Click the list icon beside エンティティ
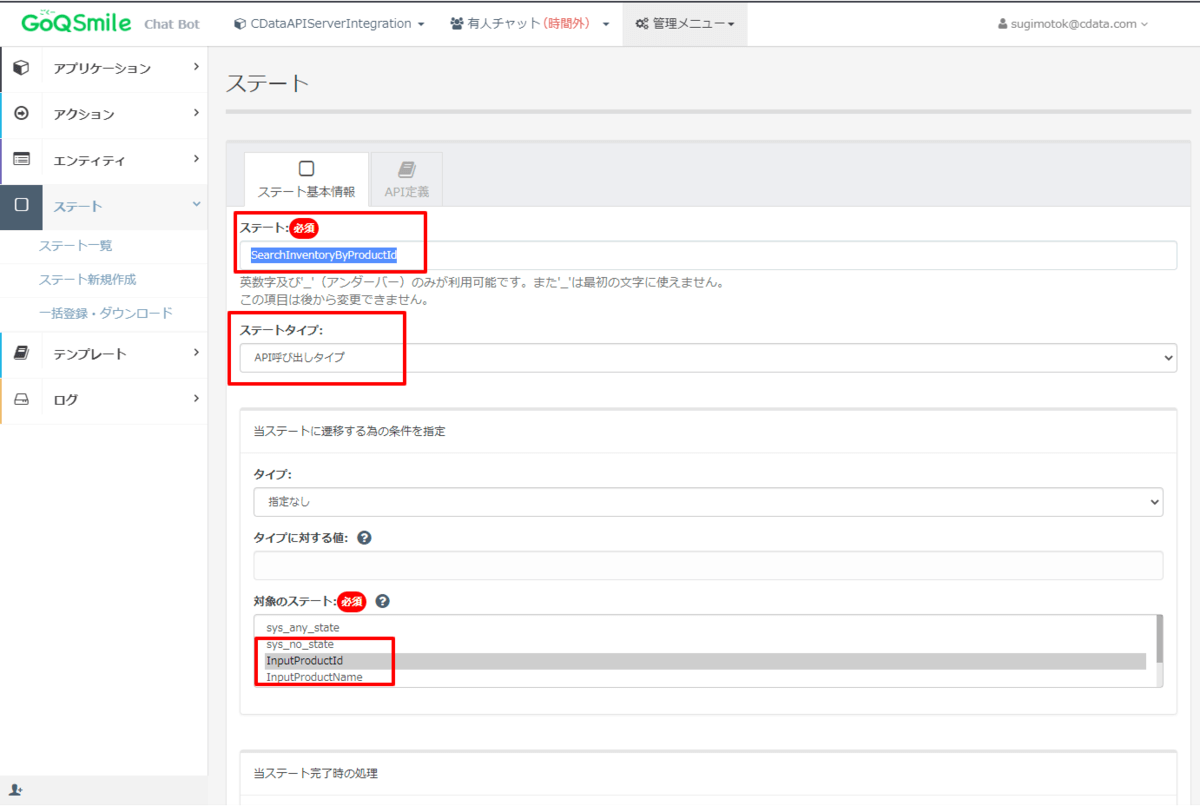 click(x=21, y=160)
